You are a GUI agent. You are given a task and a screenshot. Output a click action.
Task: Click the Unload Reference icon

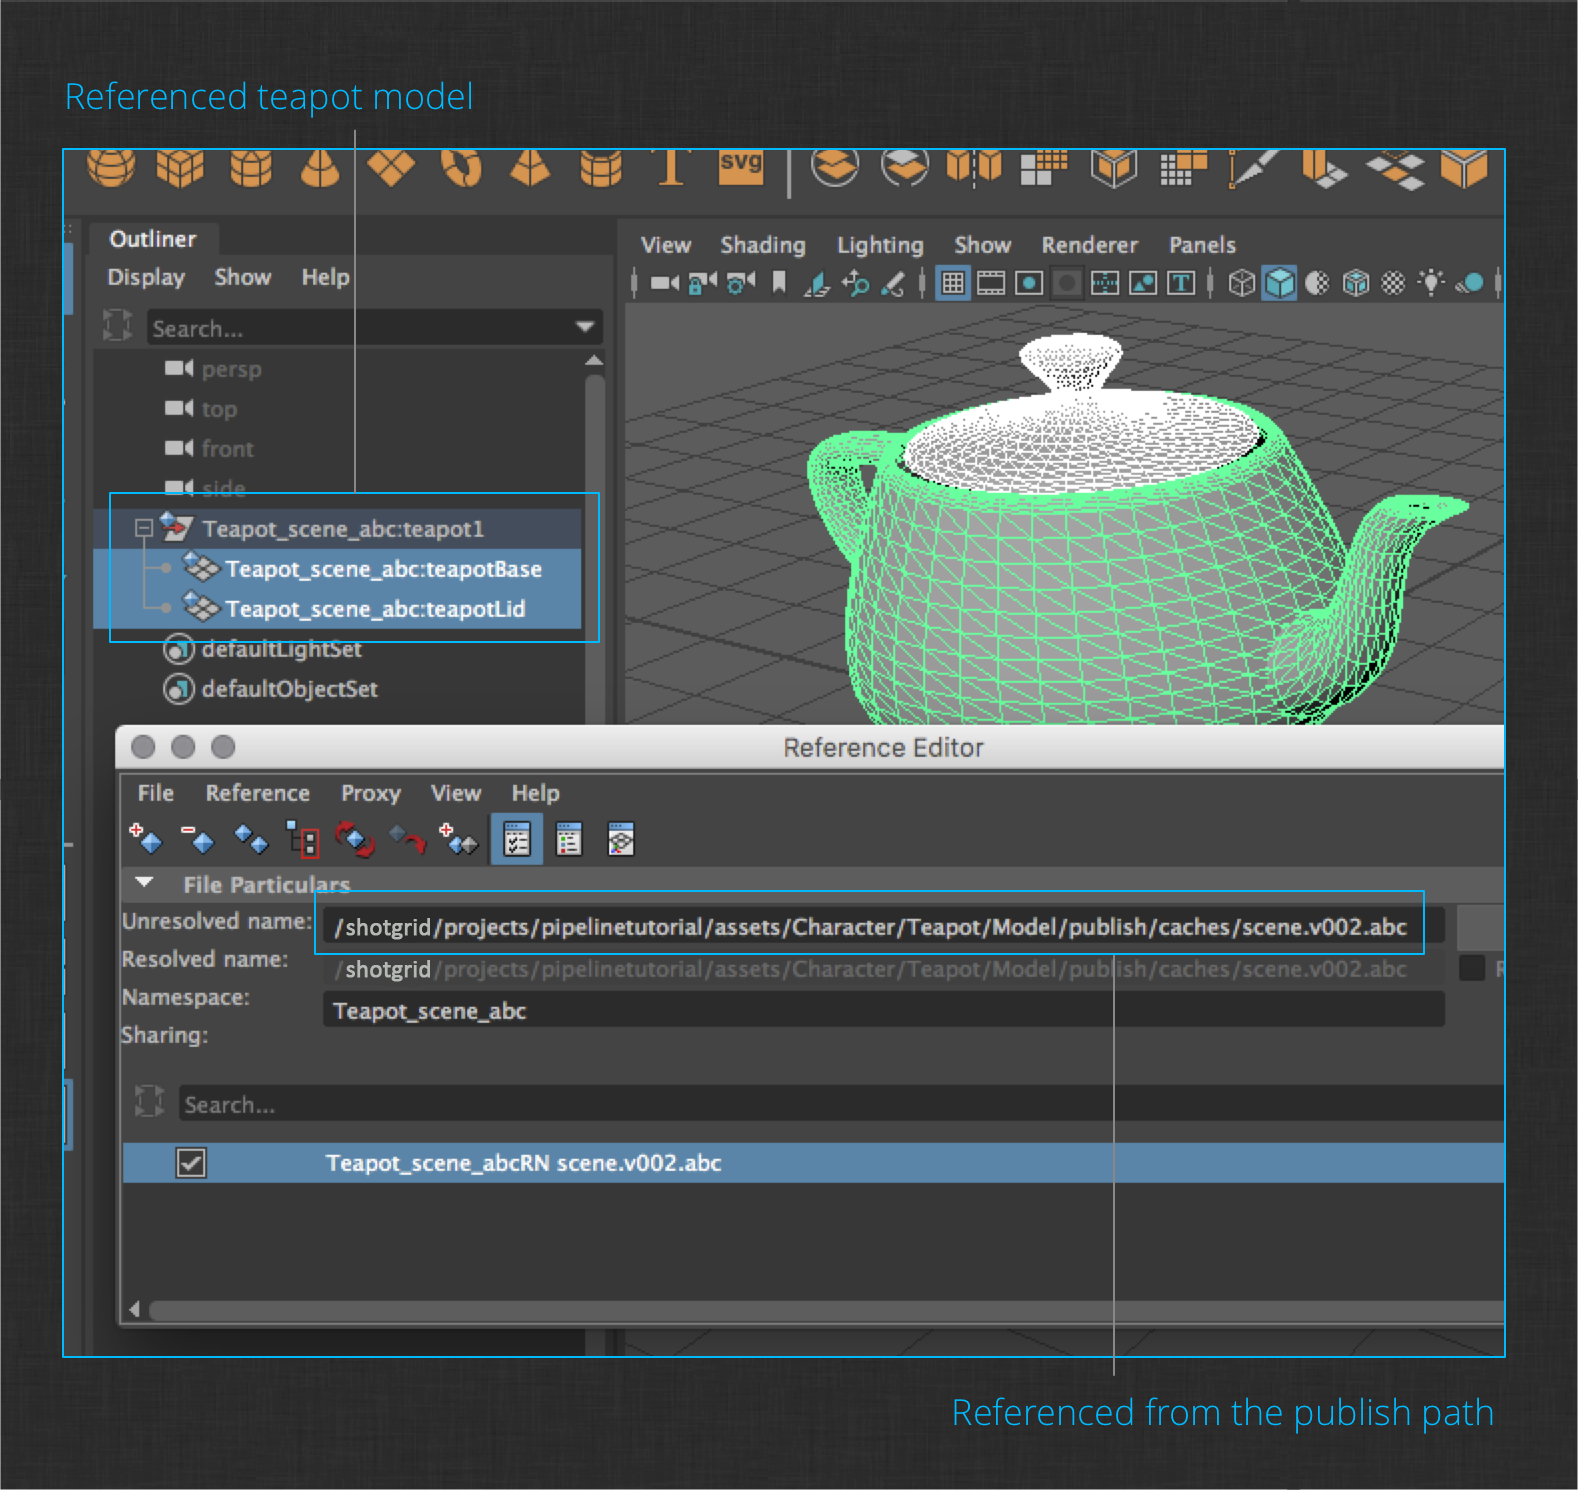coord(407,839)
